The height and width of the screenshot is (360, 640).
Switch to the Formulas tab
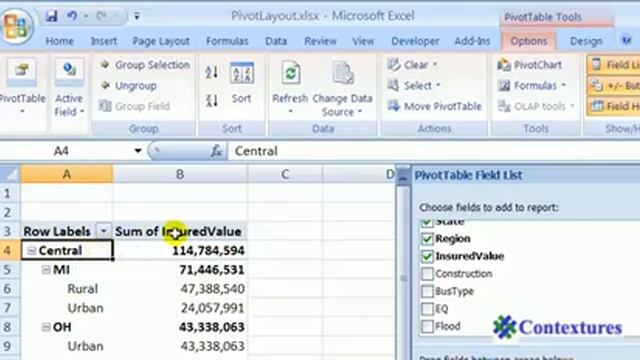coord(227,41)
